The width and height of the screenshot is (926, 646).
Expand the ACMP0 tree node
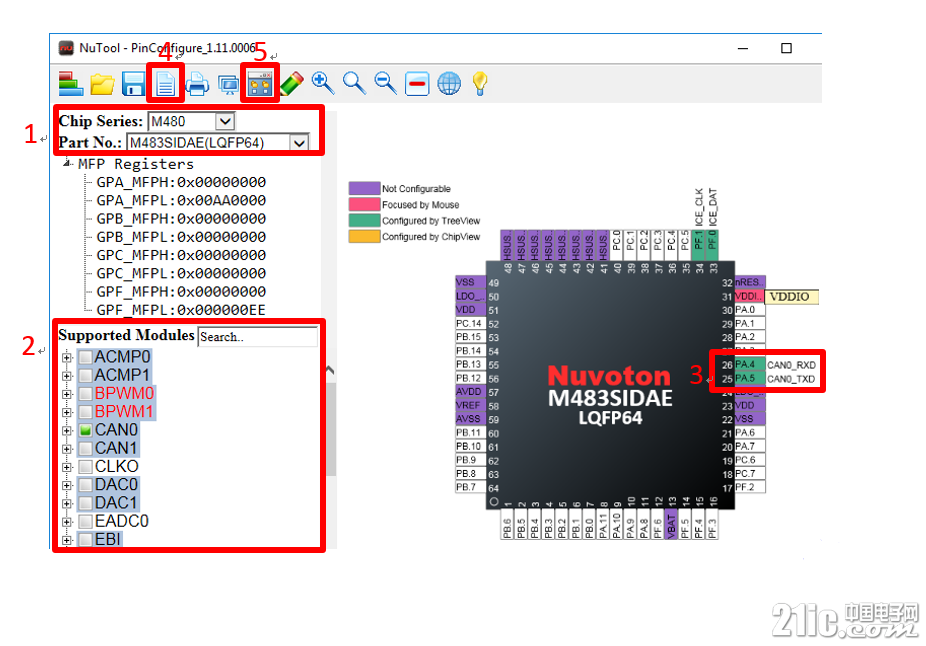click(67, 358)
